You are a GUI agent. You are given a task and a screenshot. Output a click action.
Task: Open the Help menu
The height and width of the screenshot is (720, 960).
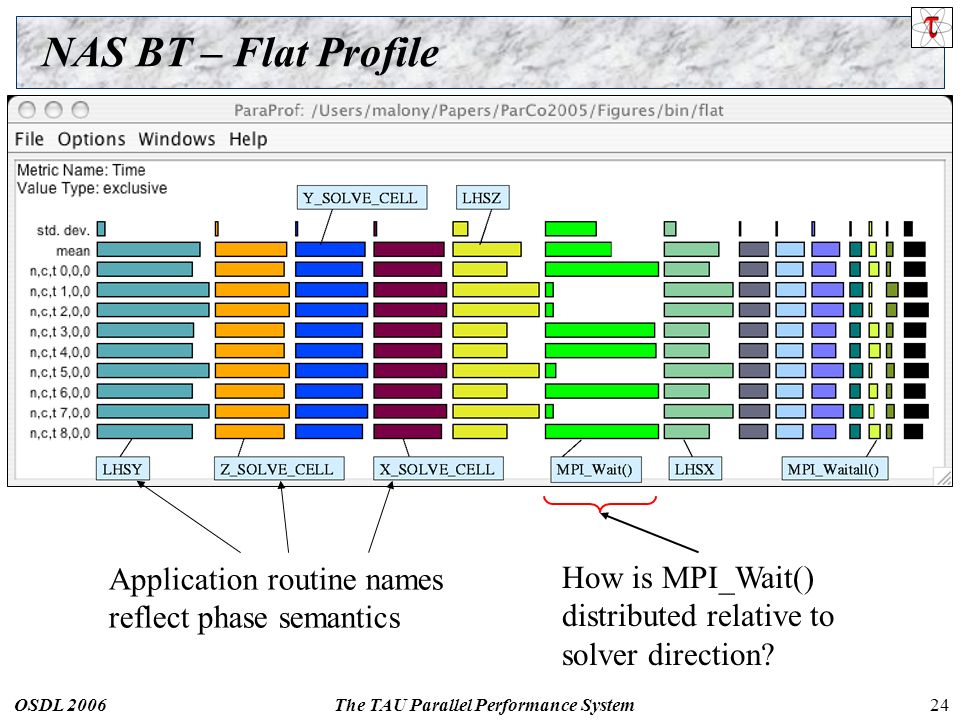248,139
